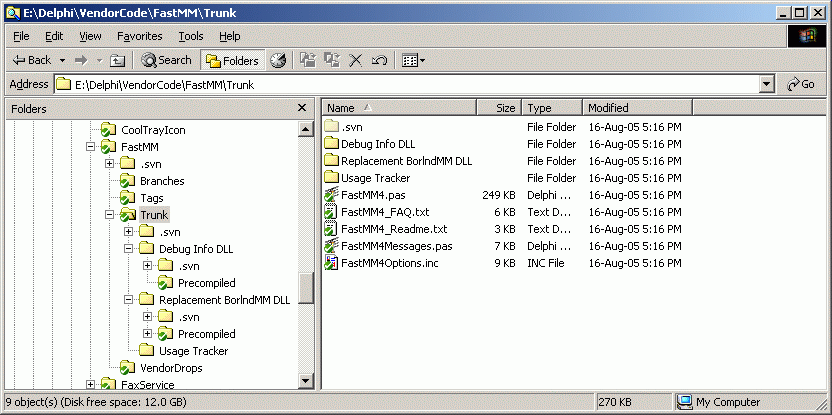This screenshot has height=415, width=832.
Task: Select VendorDrops folder in tree
Action: click(171, 368)
